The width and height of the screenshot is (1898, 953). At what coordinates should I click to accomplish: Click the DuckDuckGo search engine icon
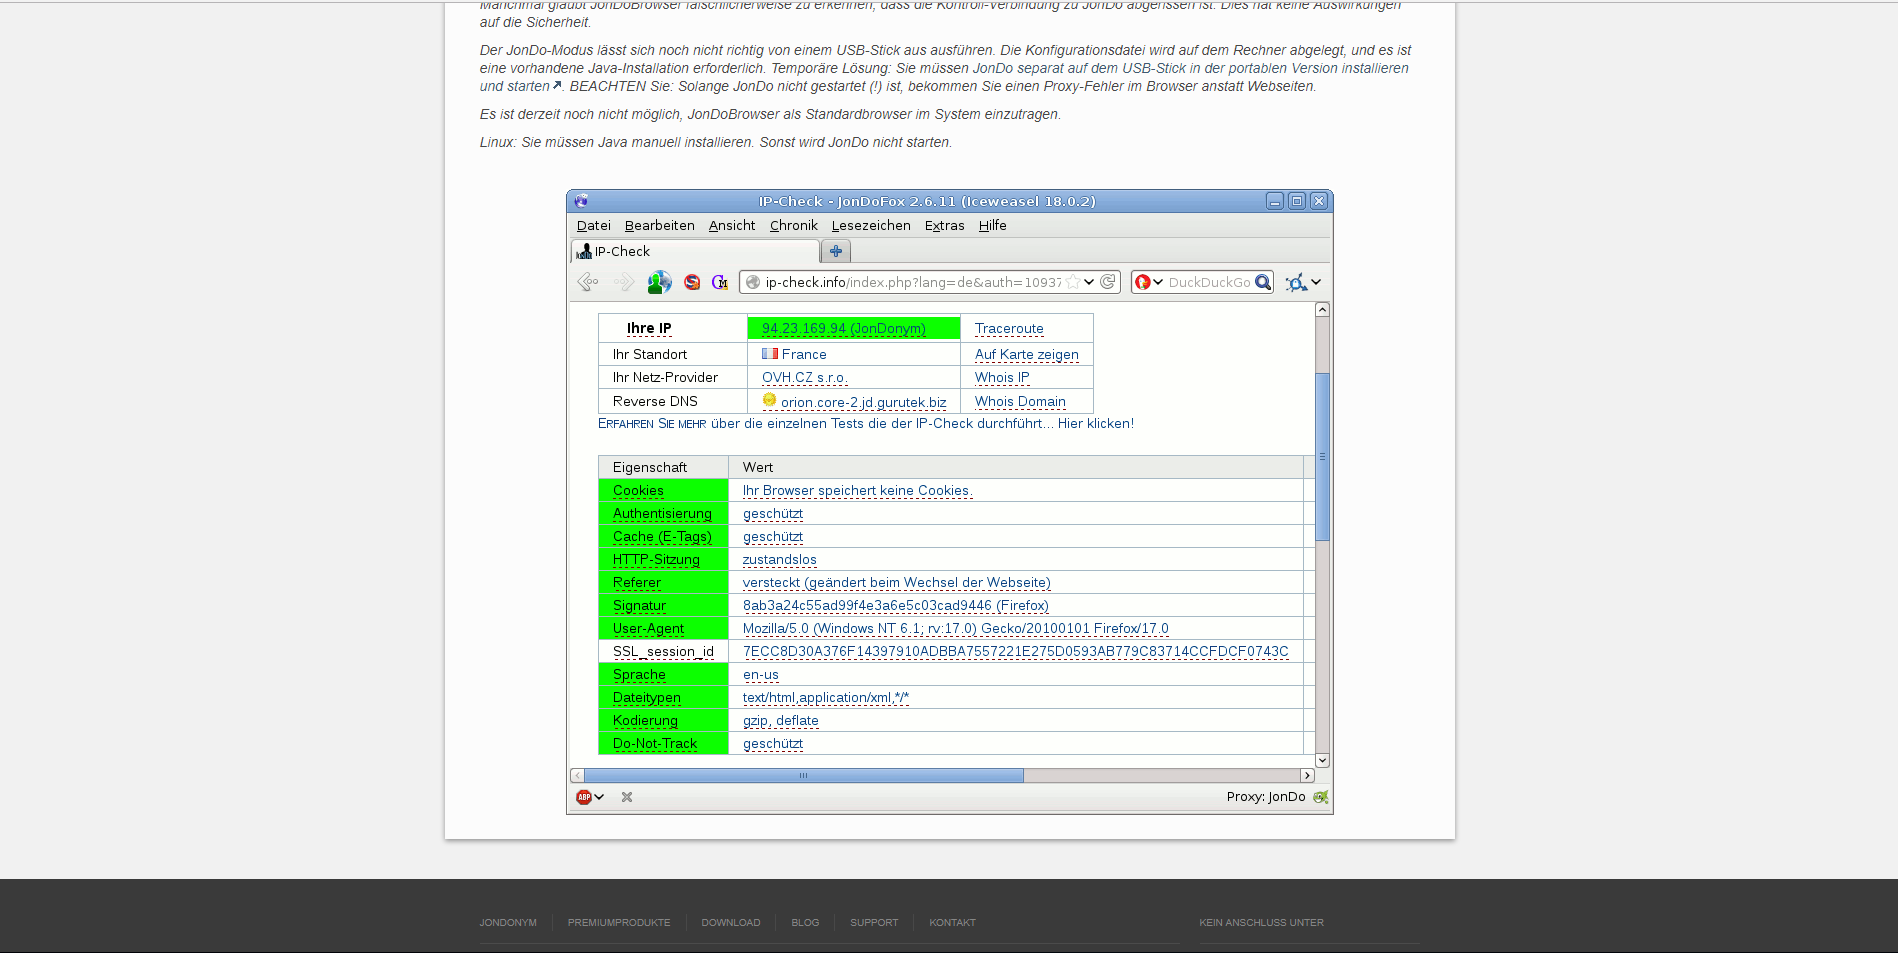[1143, 282]
